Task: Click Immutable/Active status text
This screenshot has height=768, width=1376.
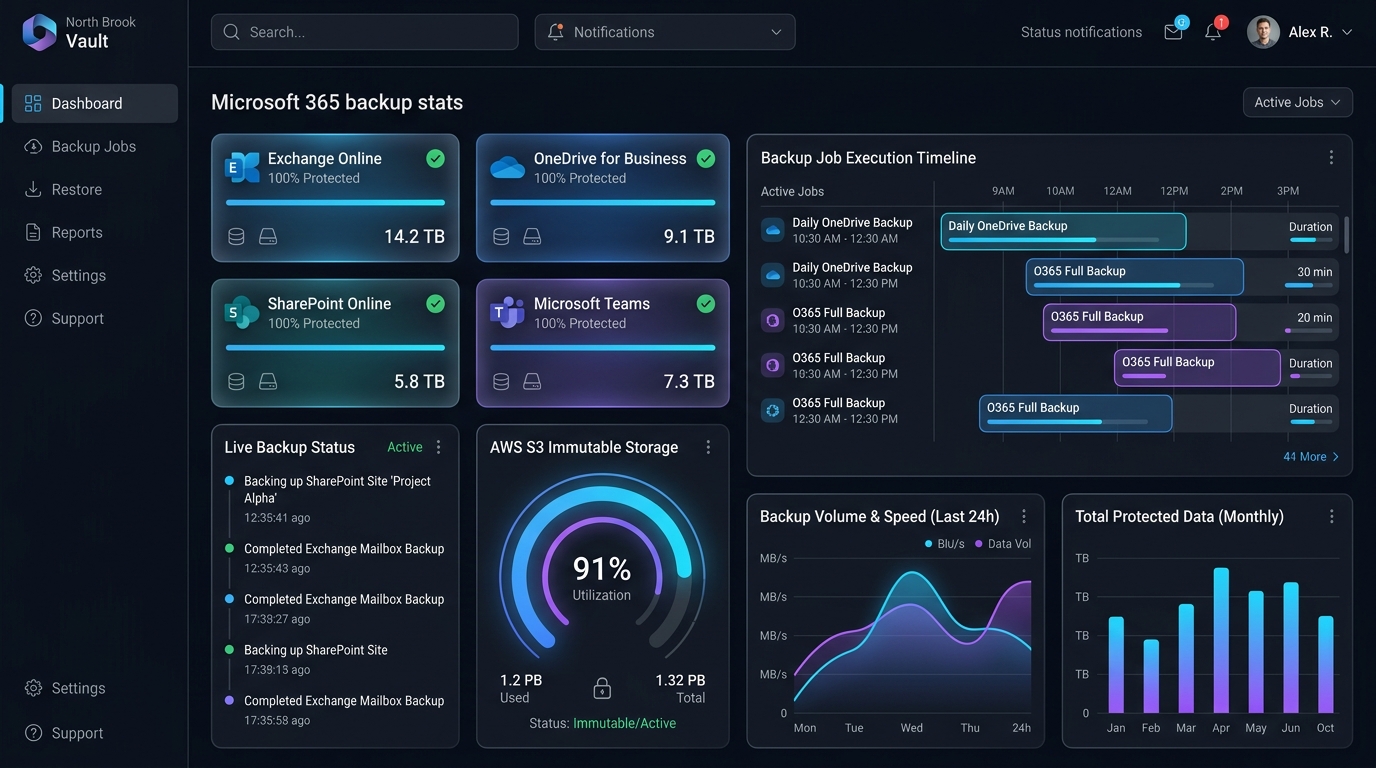Action: tap(624, 723)
